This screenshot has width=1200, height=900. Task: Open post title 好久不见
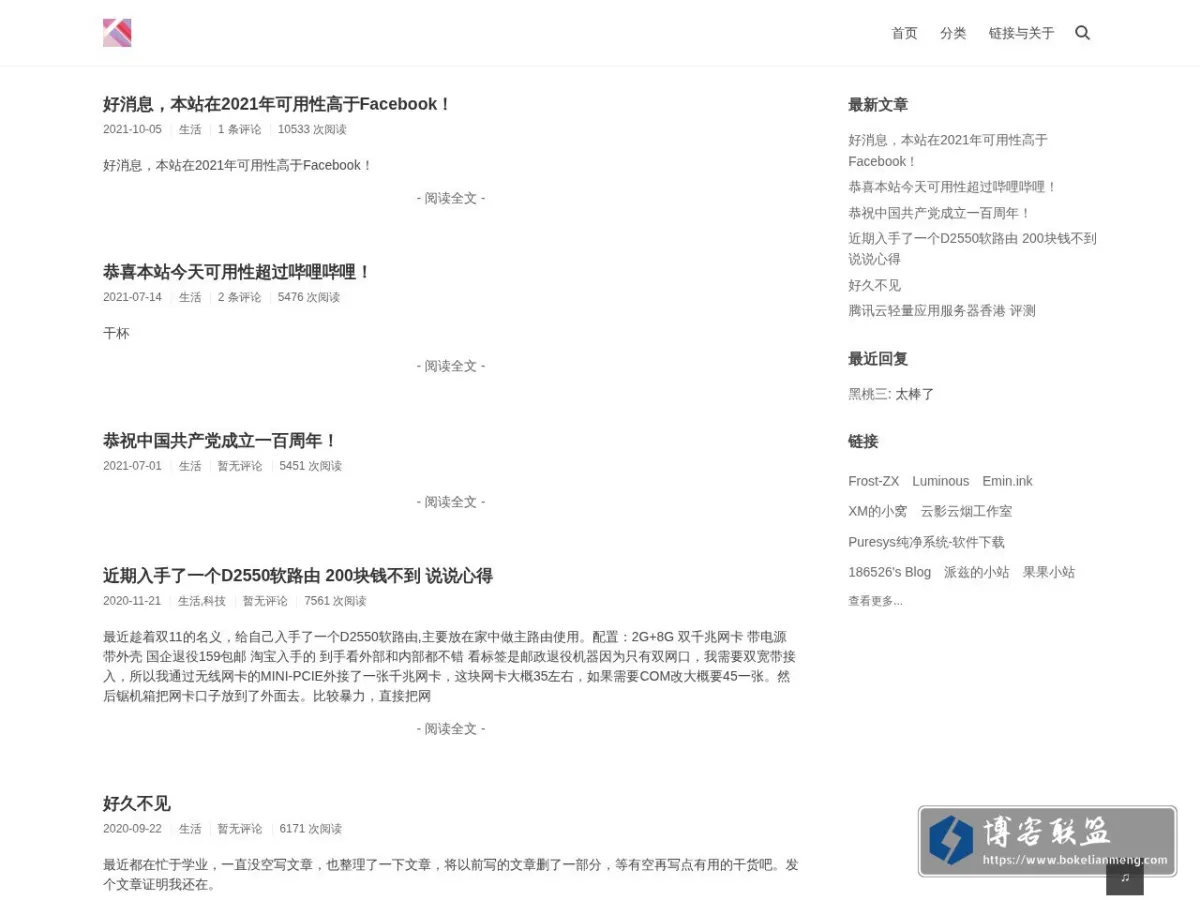[137, 804]
